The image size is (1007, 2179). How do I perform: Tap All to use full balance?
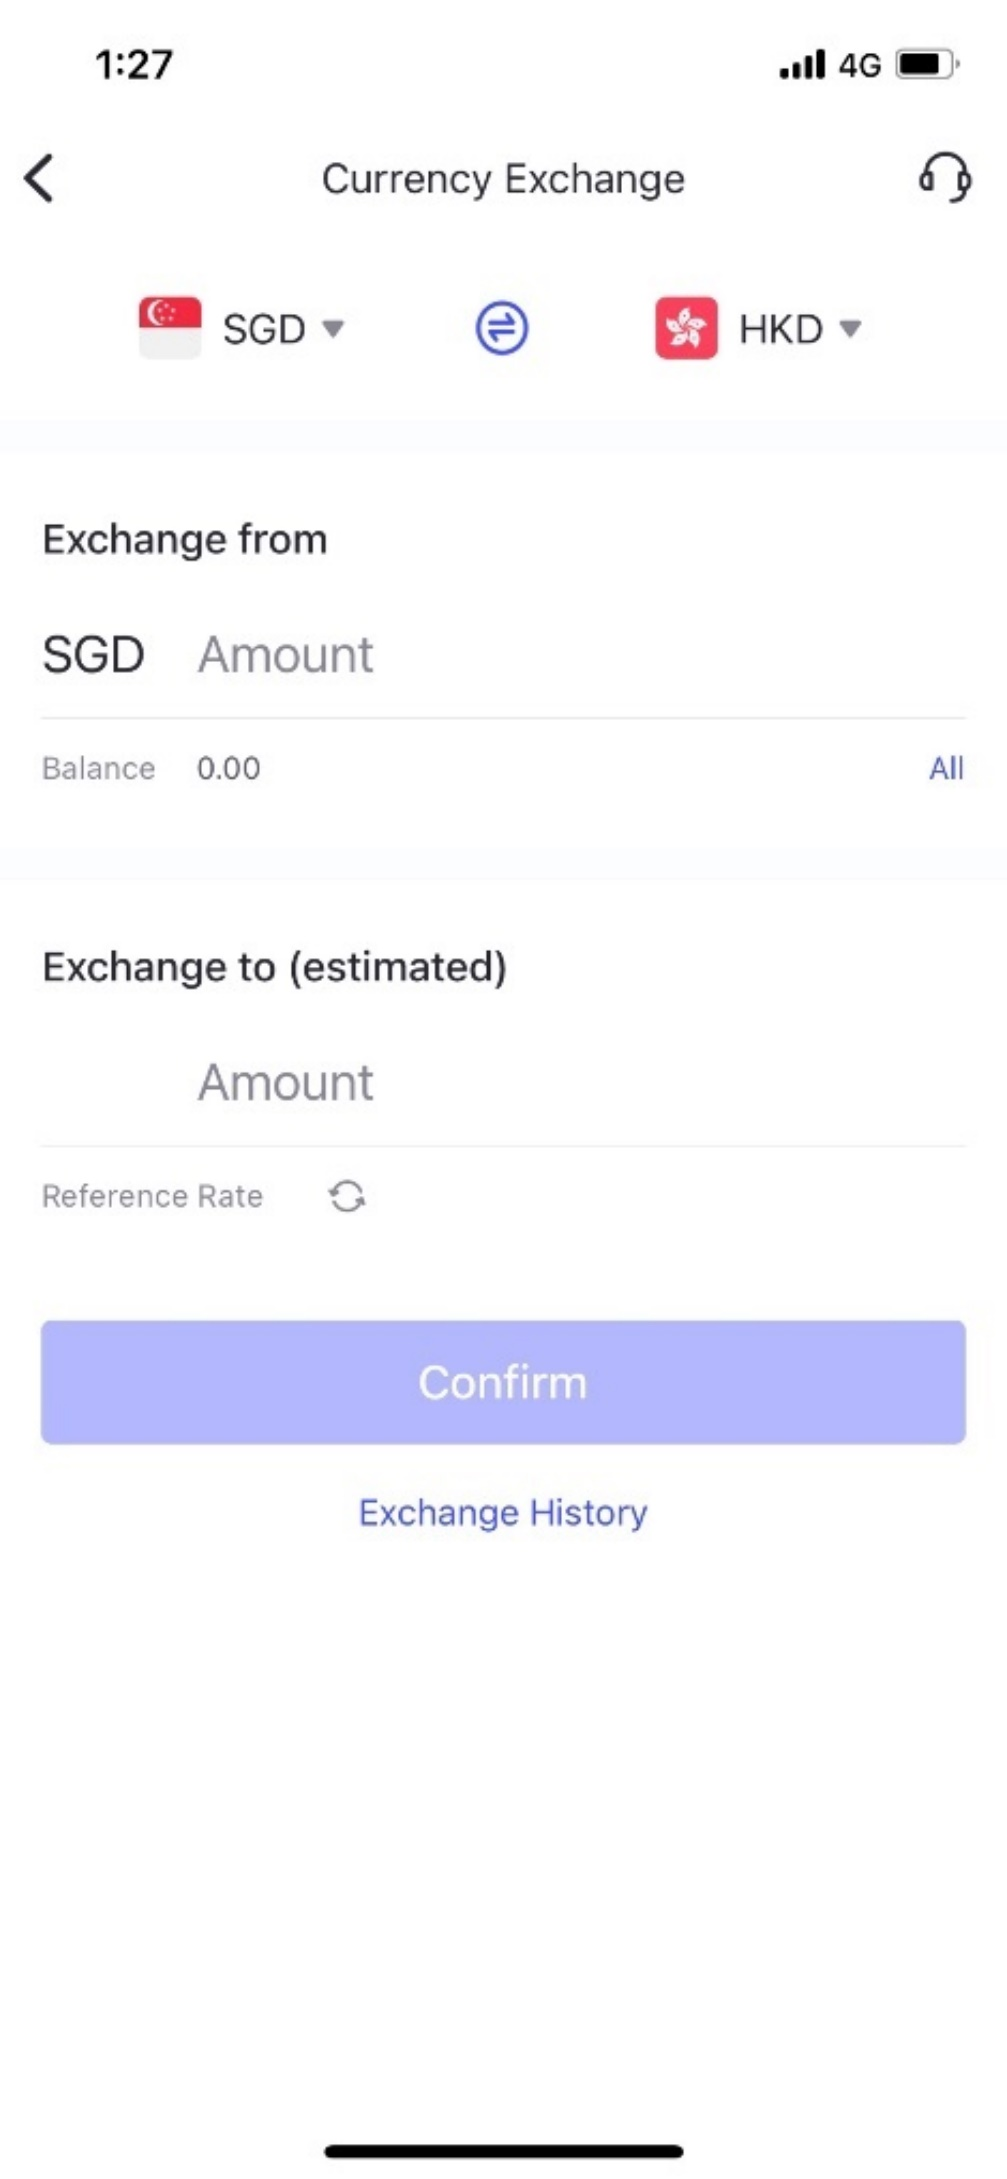pyautogui.click(x=946, y=768)
